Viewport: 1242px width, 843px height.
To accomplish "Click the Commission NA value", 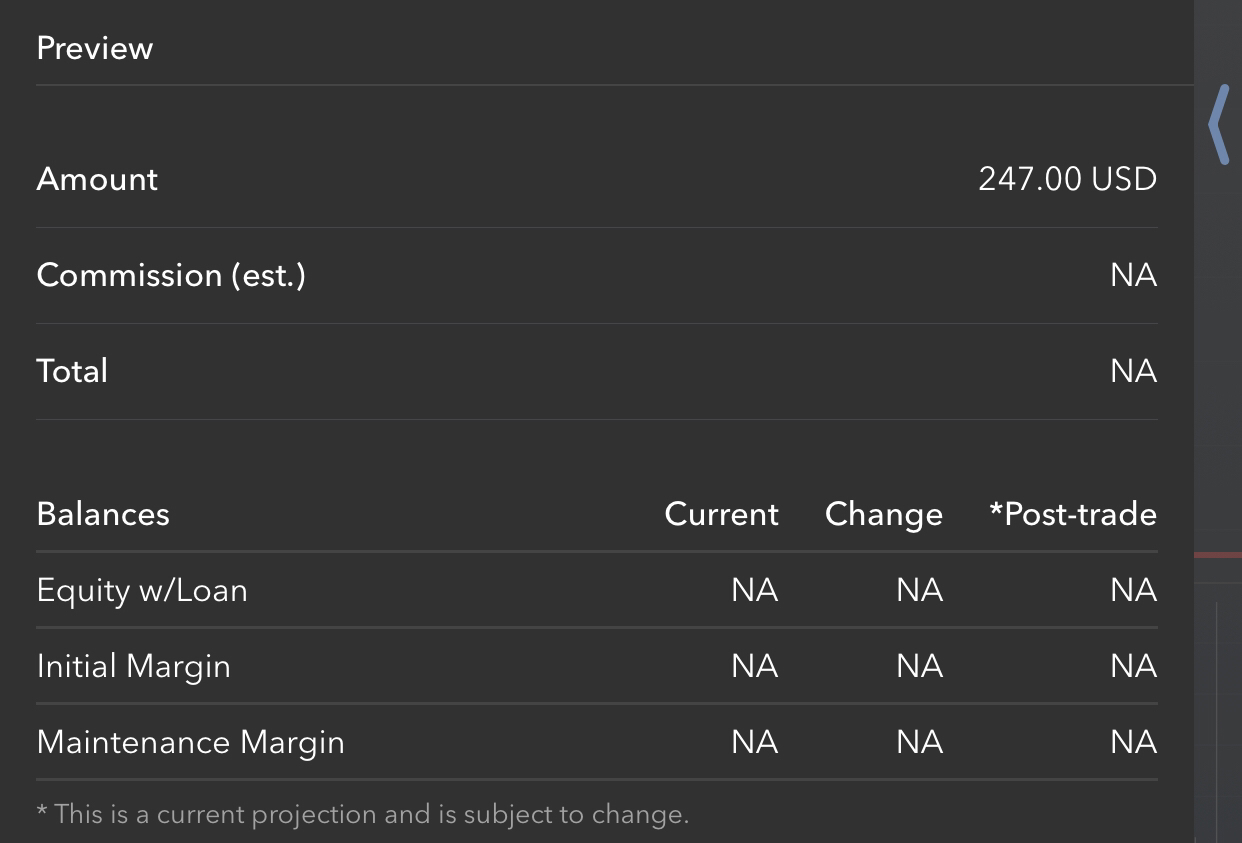I will point(1133,275).
